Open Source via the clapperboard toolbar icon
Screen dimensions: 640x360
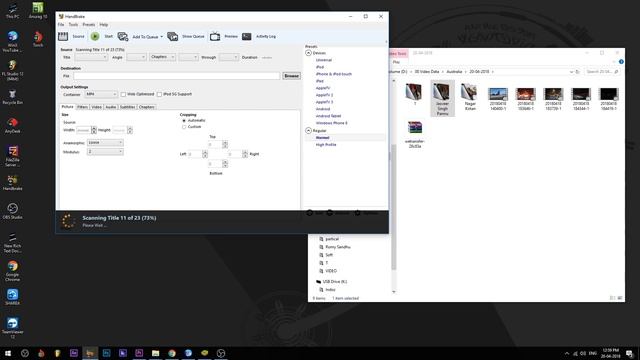[63, 36]
